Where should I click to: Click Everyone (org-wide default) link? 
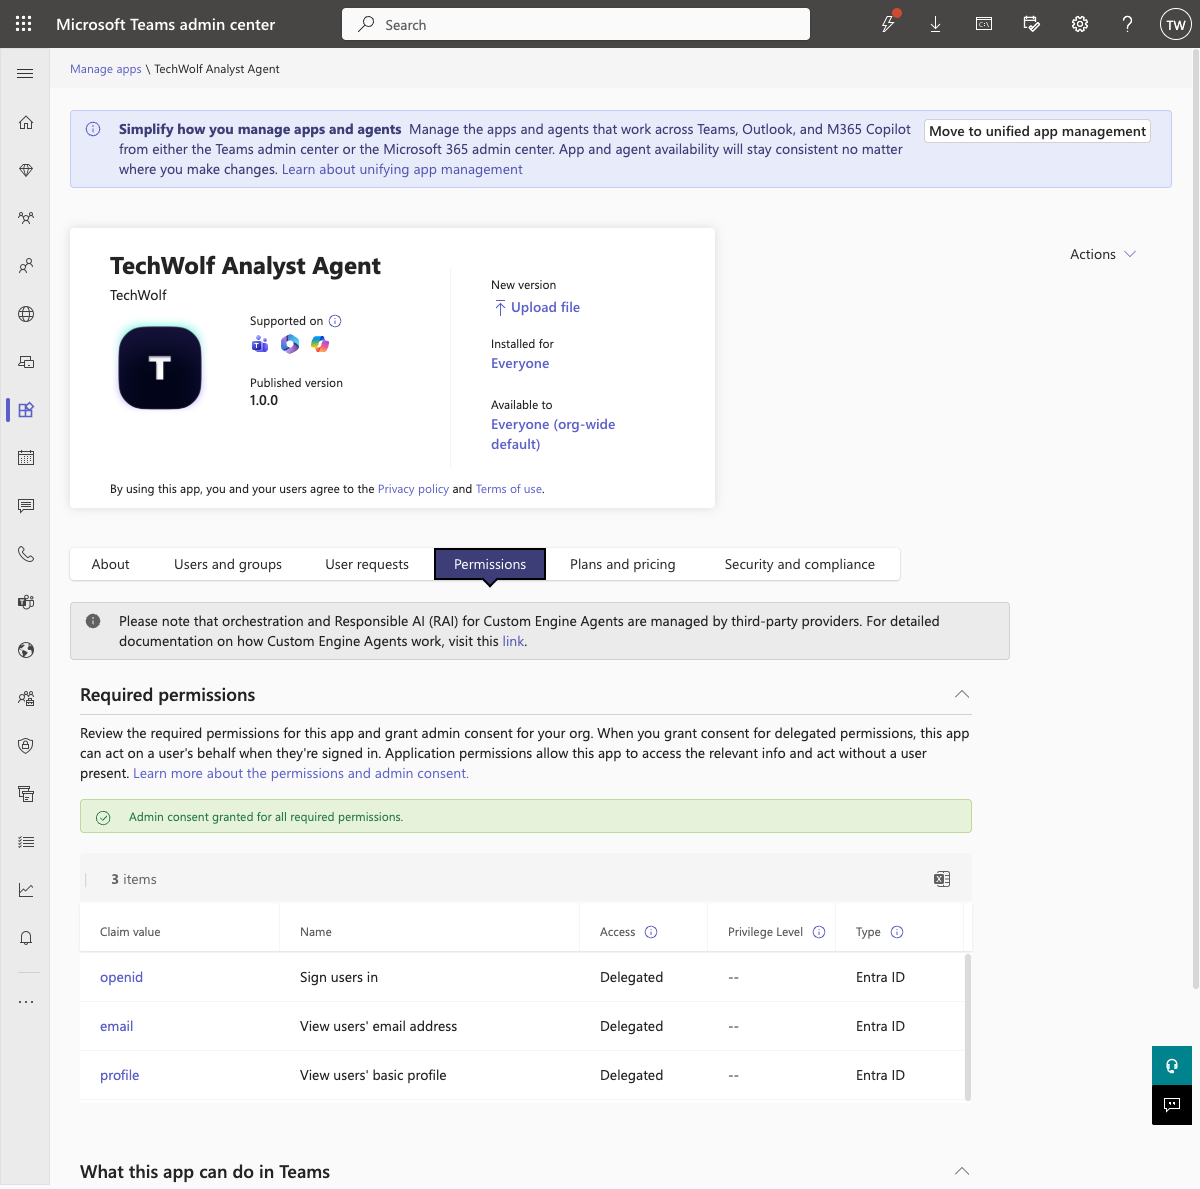click(553, 434)
